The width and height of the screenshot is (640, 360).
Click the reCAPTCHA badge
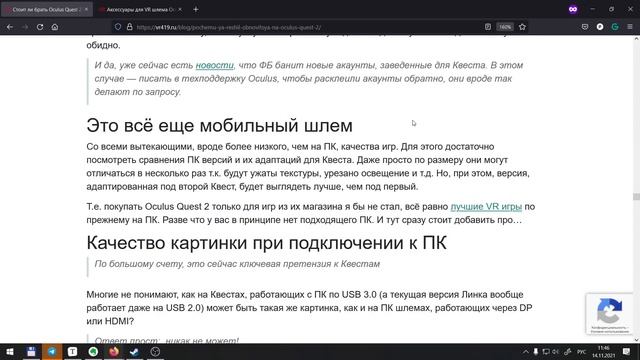[610, 314]
